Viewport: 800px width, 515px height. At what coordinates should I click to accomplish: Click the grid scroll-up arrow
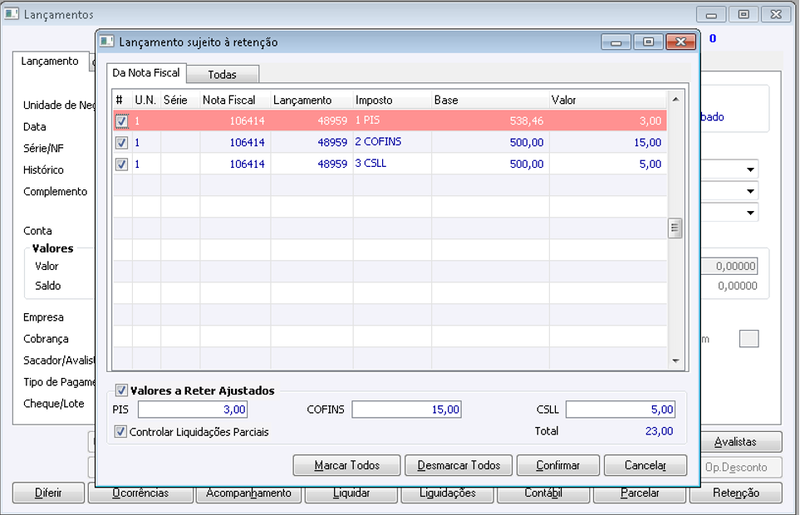tap(676, 100)
